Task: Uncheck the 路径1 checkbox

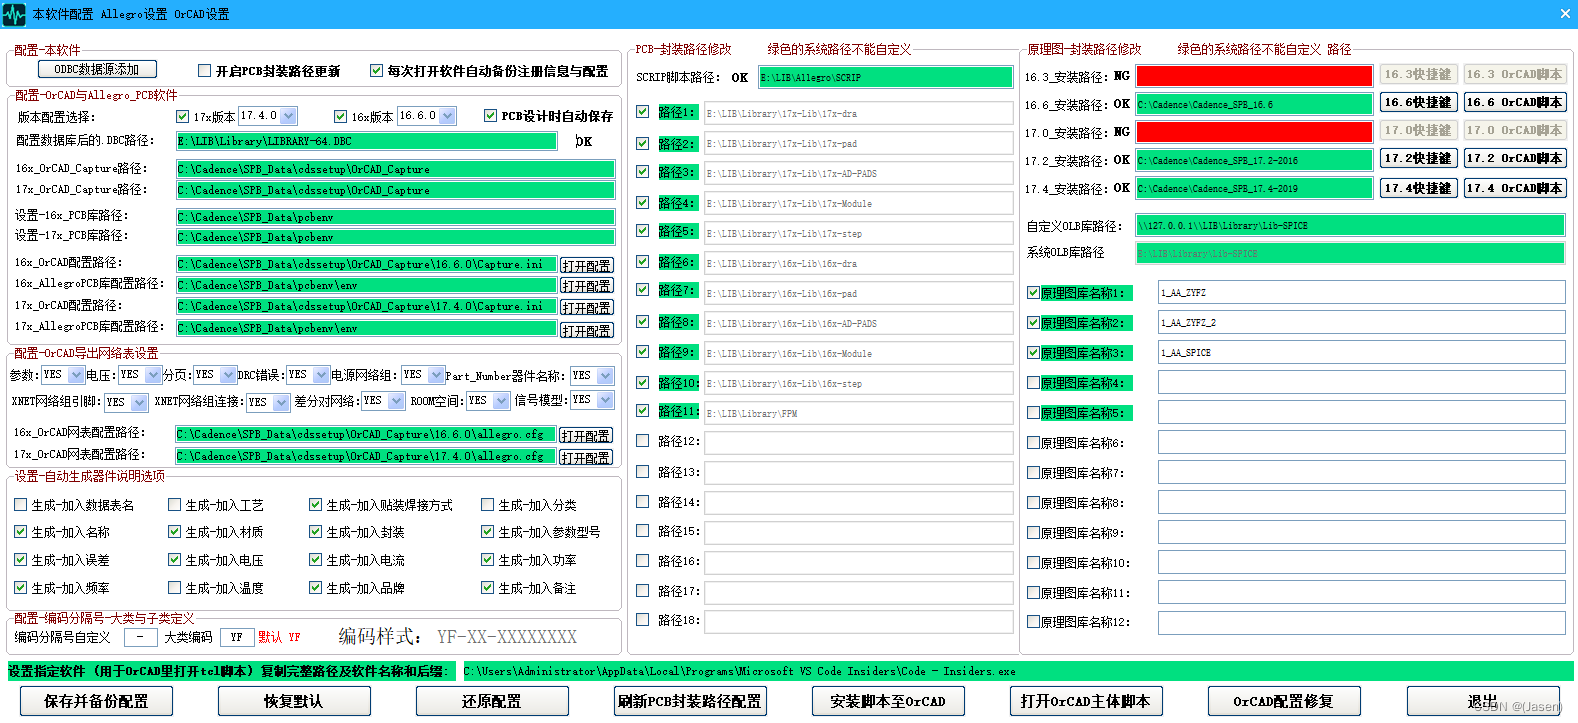Action: [x=643, y=112]
